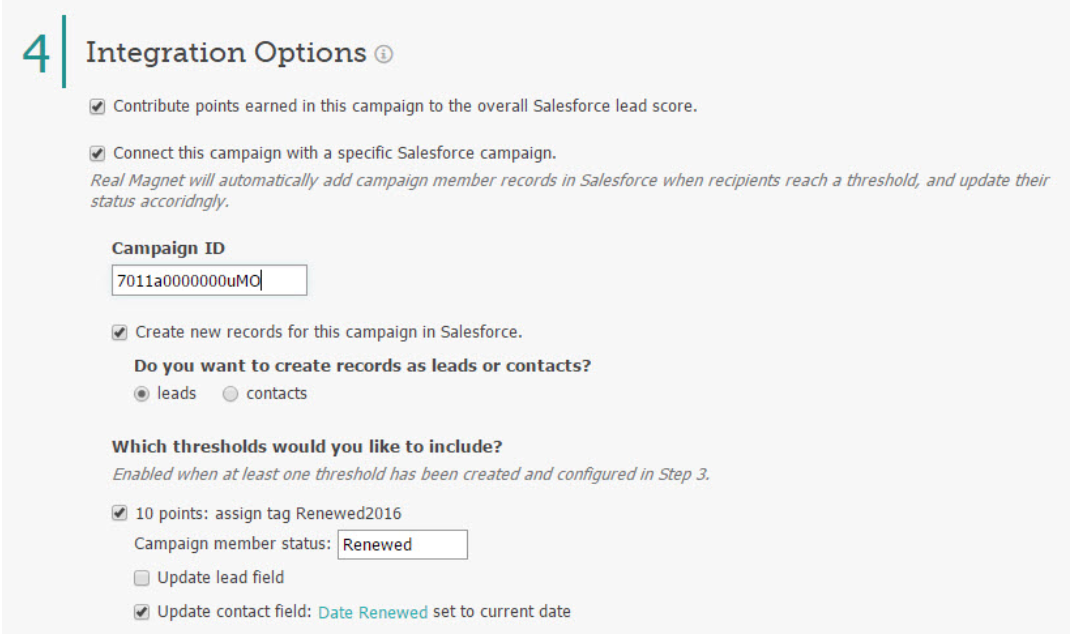Toggle Connect this campaign with Salesforce campaign
This screenshot has width=1070, height=634.
tap(98, 154)
